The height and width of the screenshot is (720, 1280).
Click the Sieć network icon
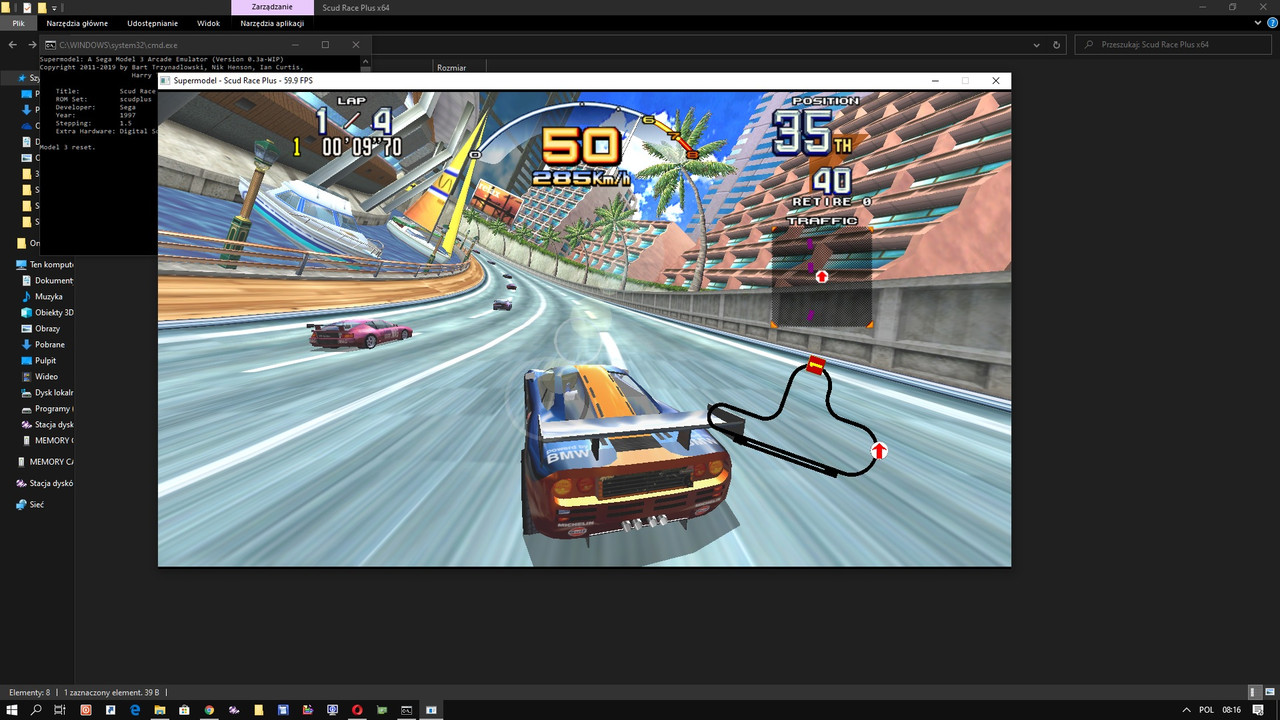click(21, 505)
